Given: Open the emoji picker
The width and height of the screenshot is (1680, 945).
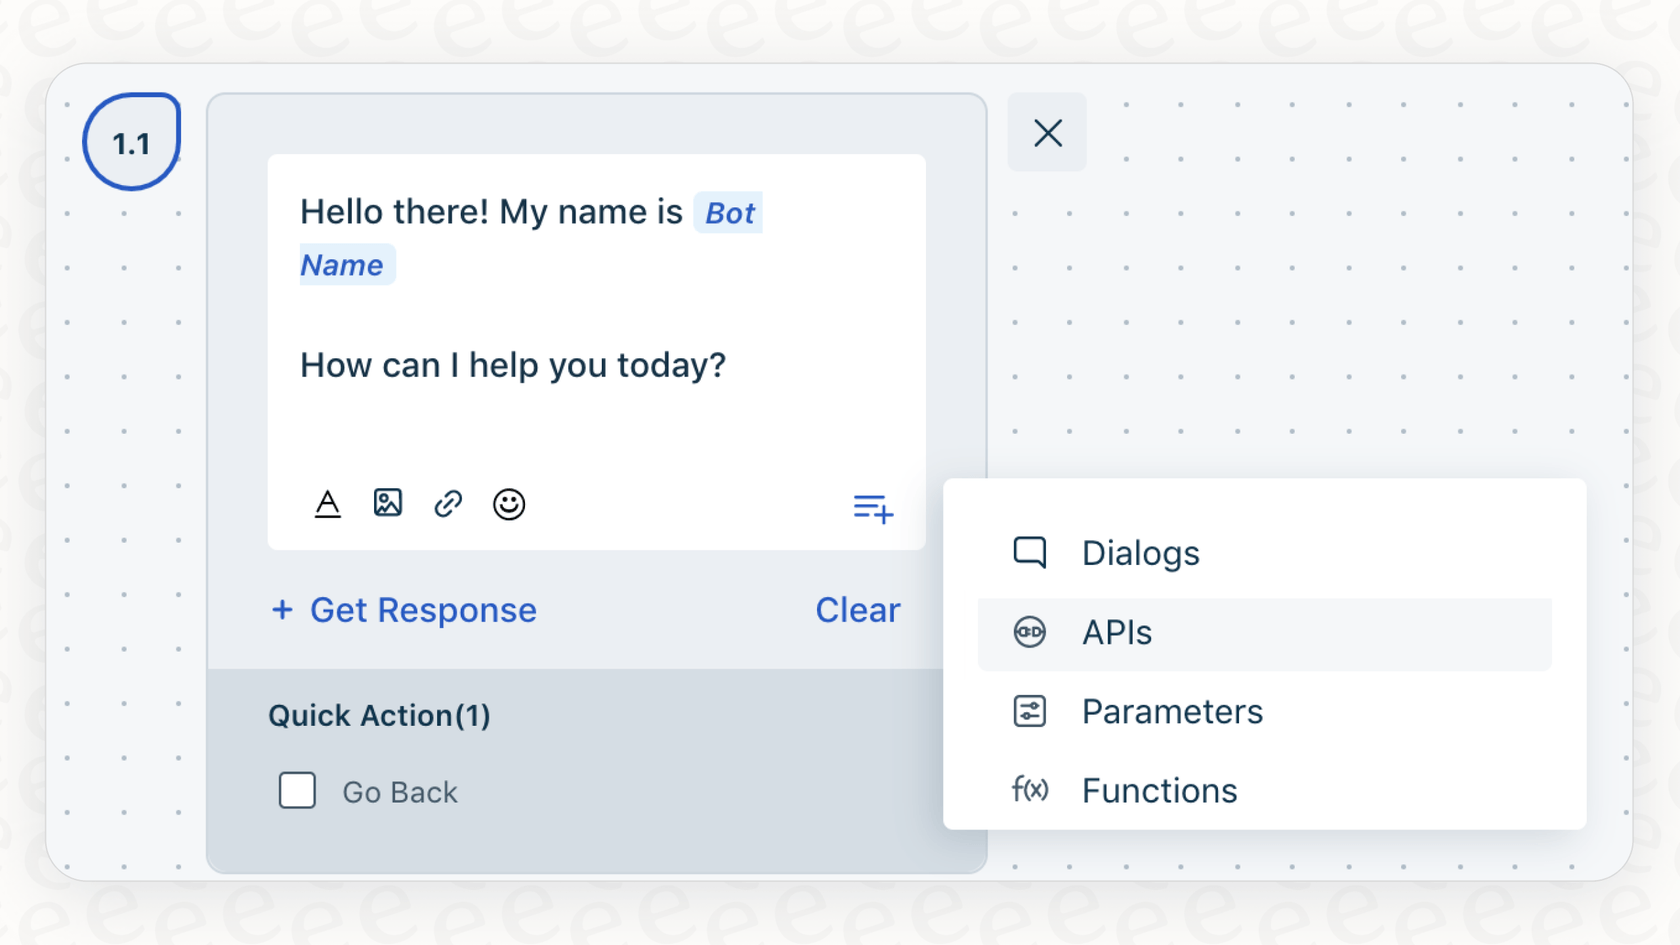Looking at the screenshot, I should pyautogui.click(x=509, y=504).
